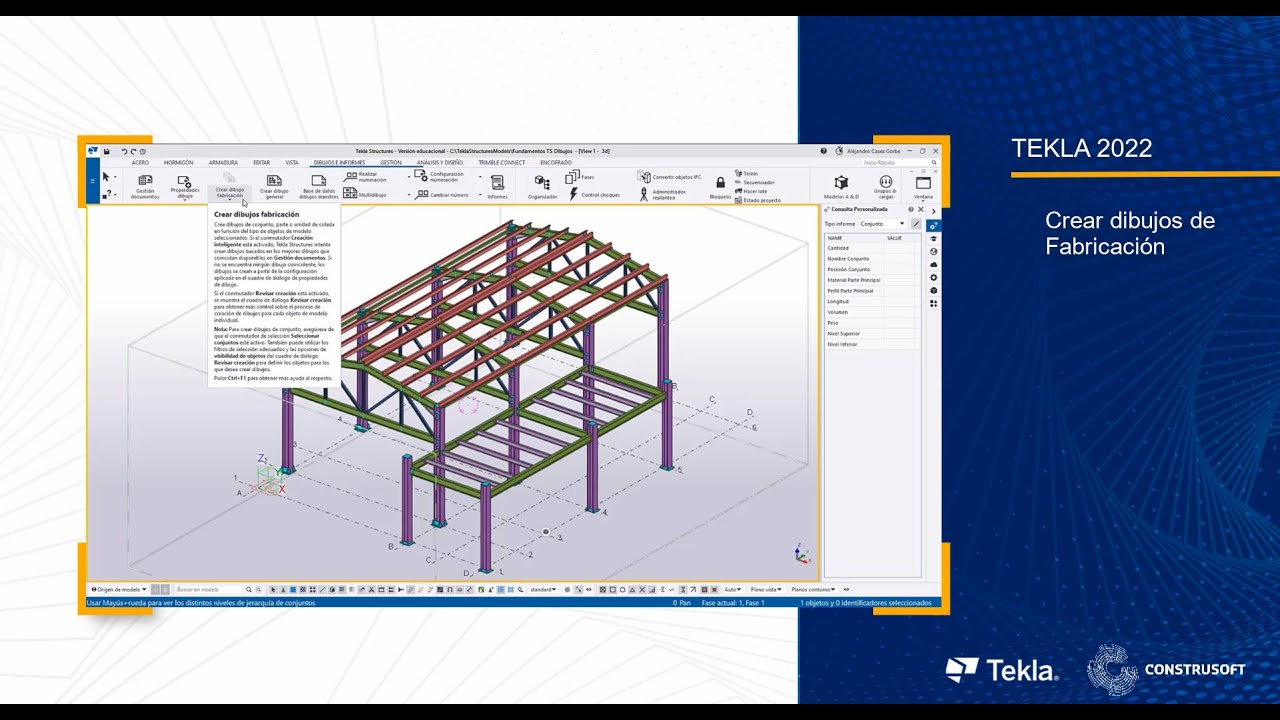Redo the last action
Screen dimensions: 1280x720
[134, 151]
